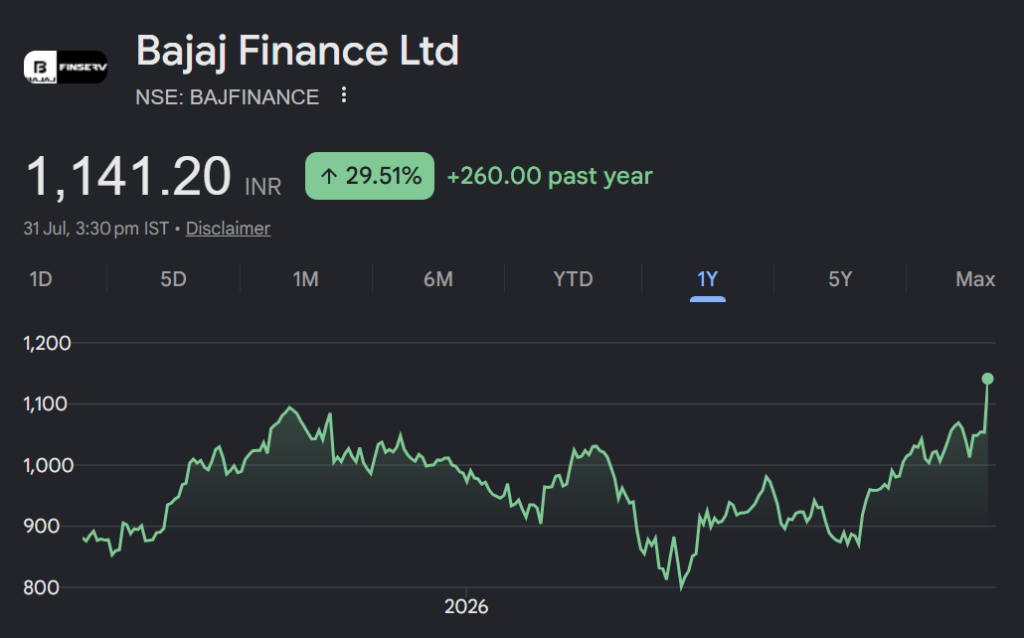Click the 1,100 y-axis label

point(45,404)
